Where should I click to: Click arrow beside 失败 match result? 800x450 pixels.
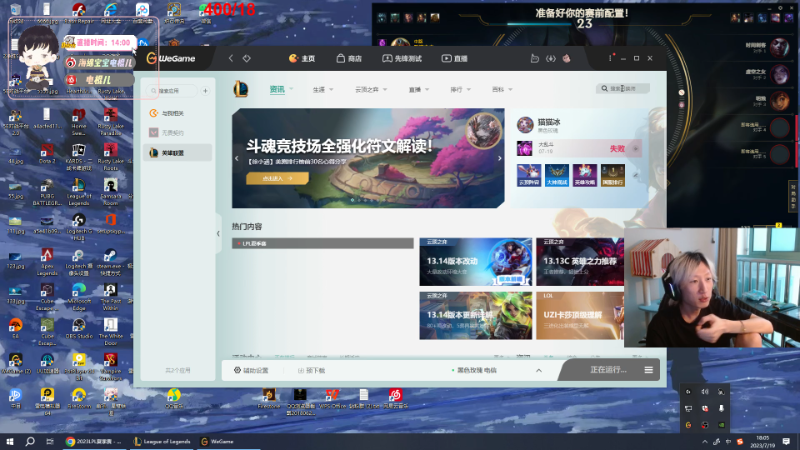(636, 148)
